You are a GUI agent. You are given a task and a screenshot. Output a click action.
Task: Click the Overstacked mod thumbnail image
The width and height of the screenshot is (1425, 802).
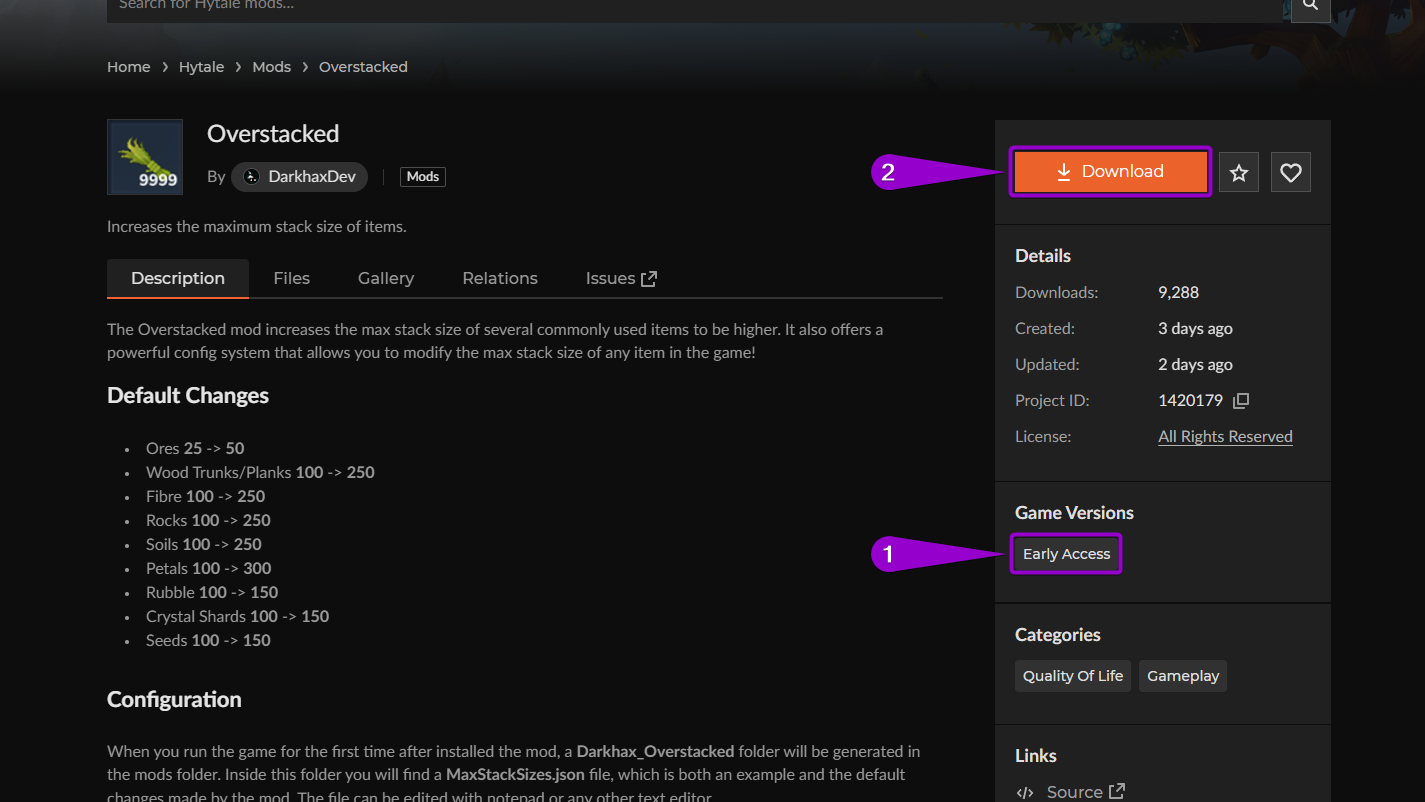(144, 157)
